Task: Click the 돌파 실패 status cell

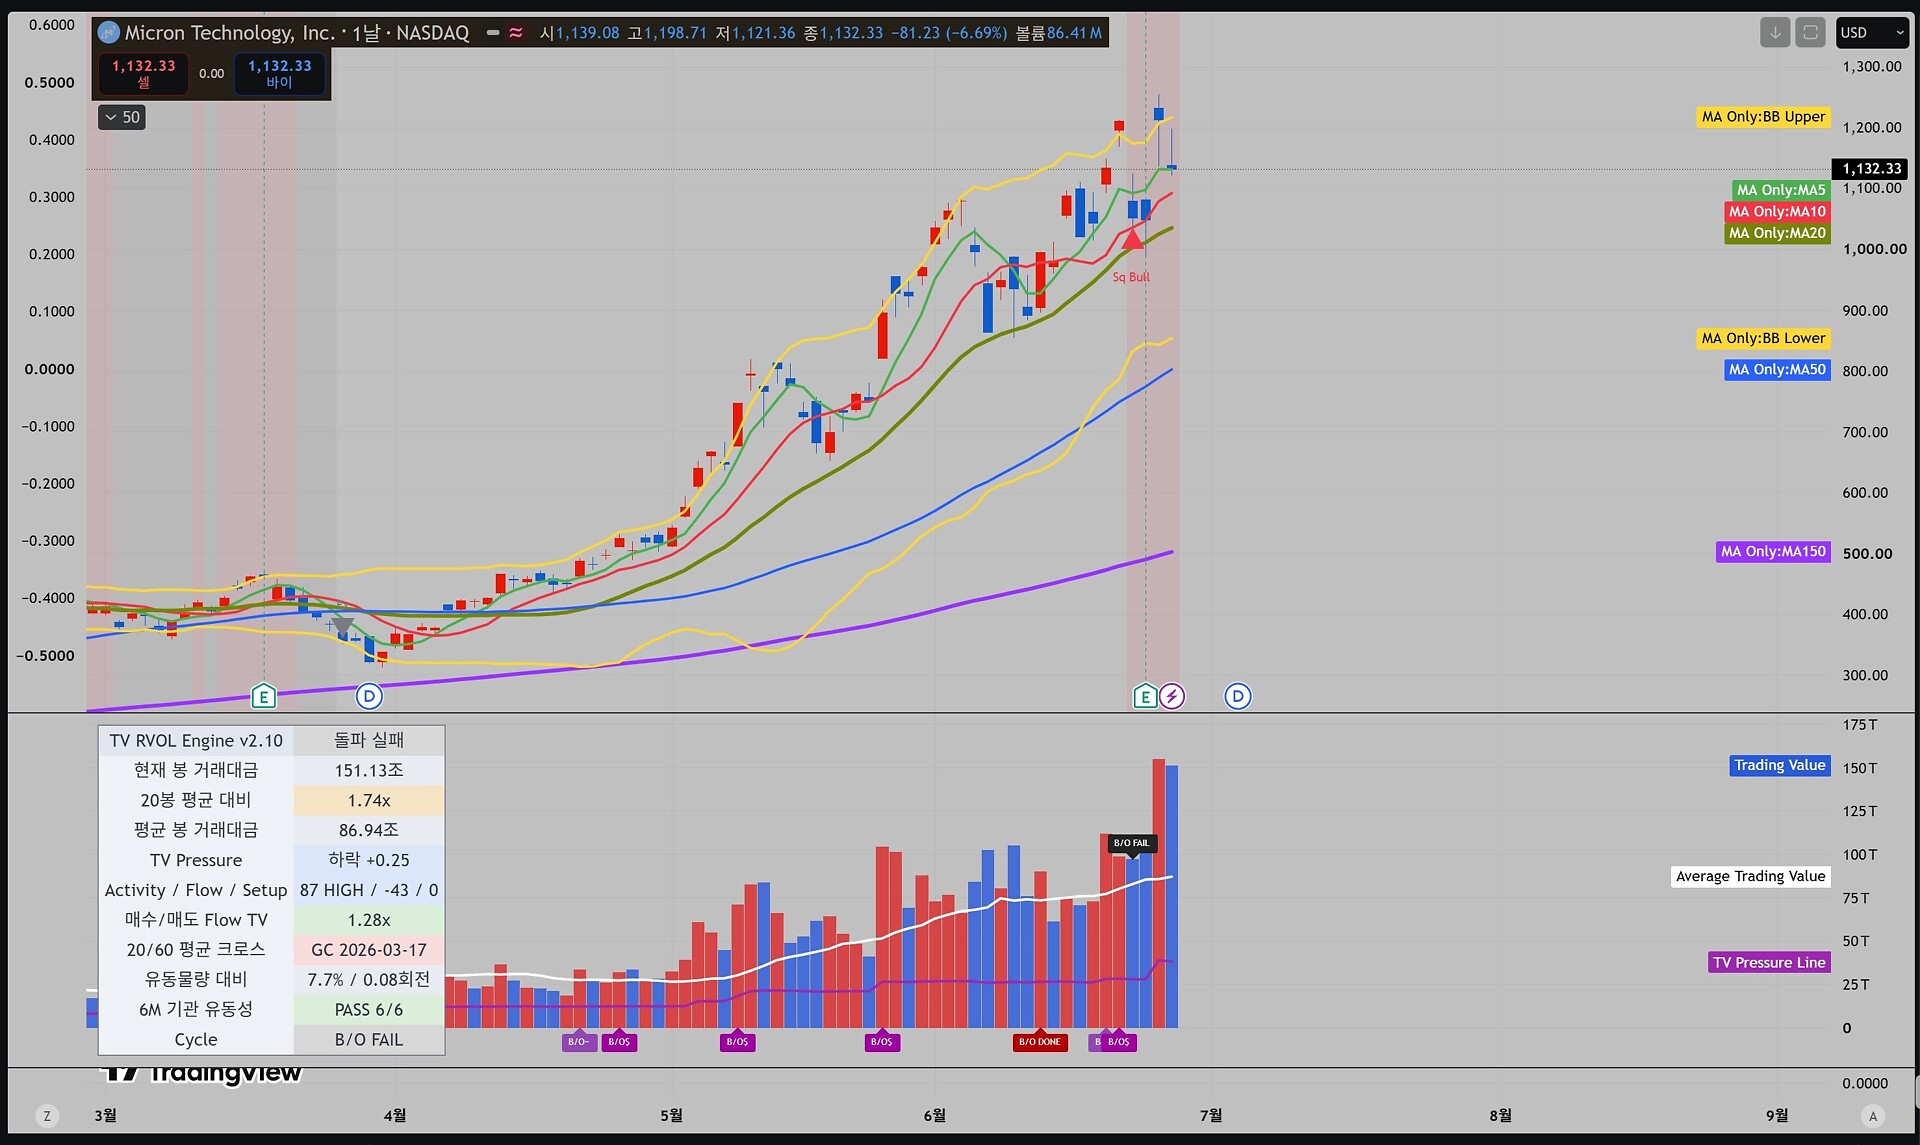Action: [x=369, y=741]
